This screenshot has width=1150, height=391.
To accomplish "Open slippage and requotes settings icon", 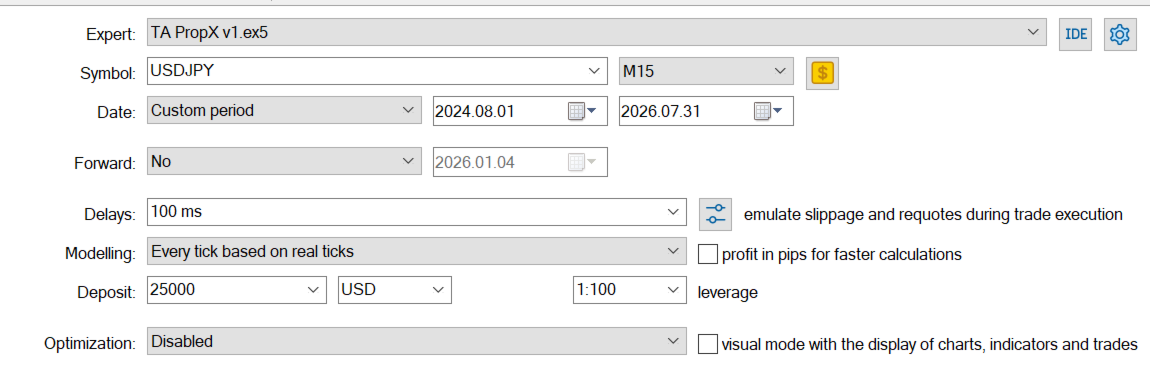I will [715, 213].
